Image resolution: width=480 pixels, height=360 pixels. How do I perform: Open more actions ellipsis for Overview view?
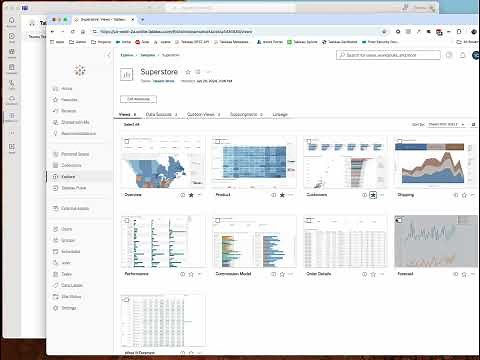200,195
